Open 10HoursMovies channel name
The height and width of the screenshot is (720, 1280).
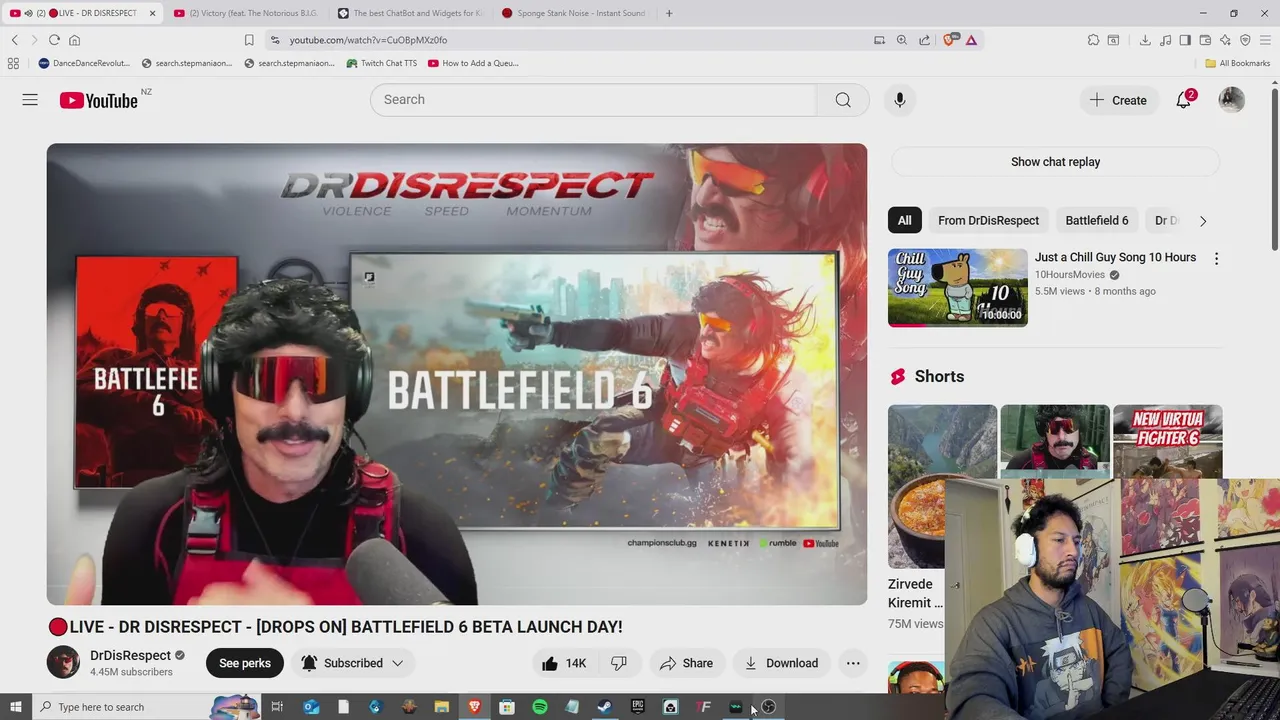pyautogui.click(x=1069, y=274)
